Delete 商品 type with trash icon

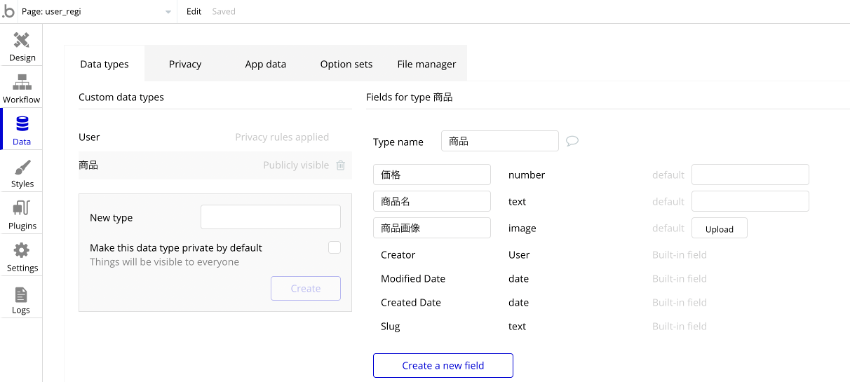coord(340,165)
